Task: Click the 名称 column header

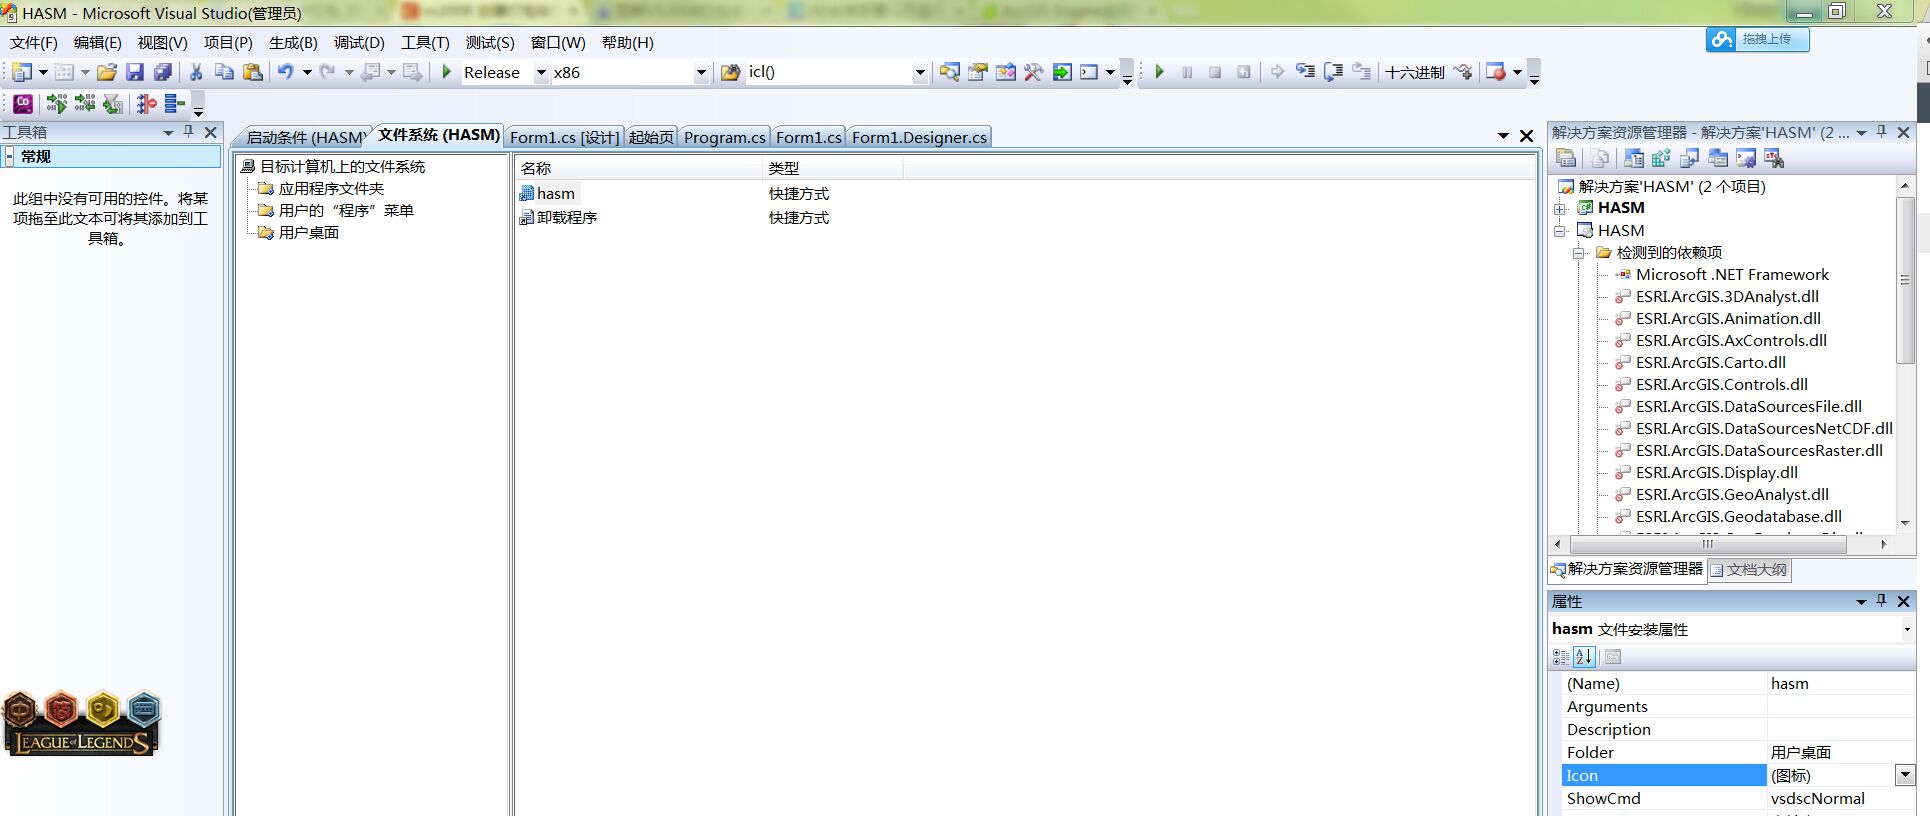Action: [x=640, y=168]
